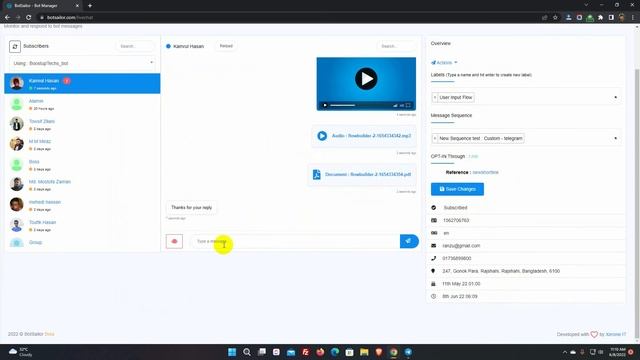This screenshot has height=360, width=640.
Task: Open the browser extensions puzzle icon
Action: (600, 18)
